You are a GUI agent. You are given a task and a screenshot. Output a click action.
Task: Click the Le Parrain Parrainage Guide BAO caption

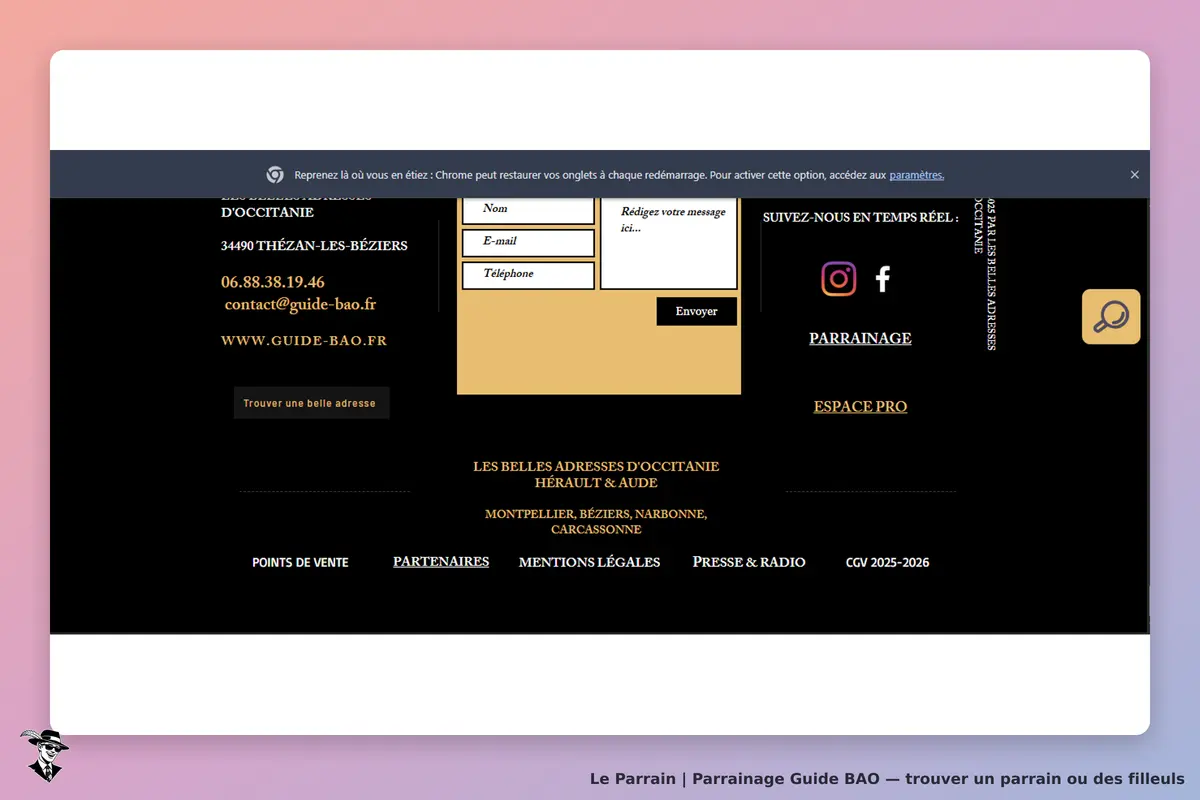pyautogui.click(x=887, y=779)
